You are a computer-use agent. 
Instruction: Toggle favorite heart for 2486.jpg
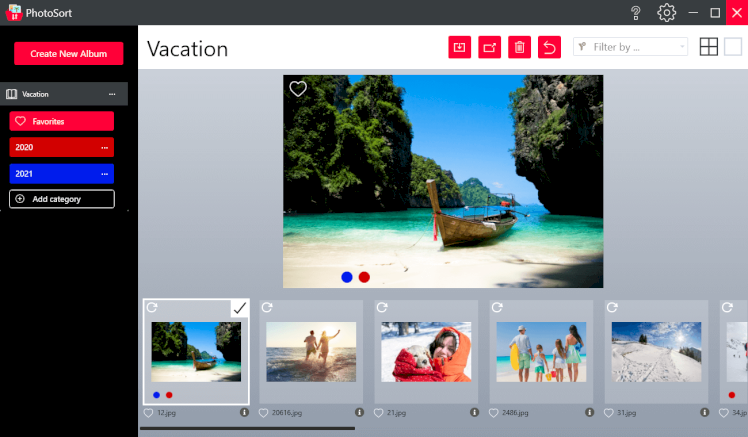pos(495,412)
